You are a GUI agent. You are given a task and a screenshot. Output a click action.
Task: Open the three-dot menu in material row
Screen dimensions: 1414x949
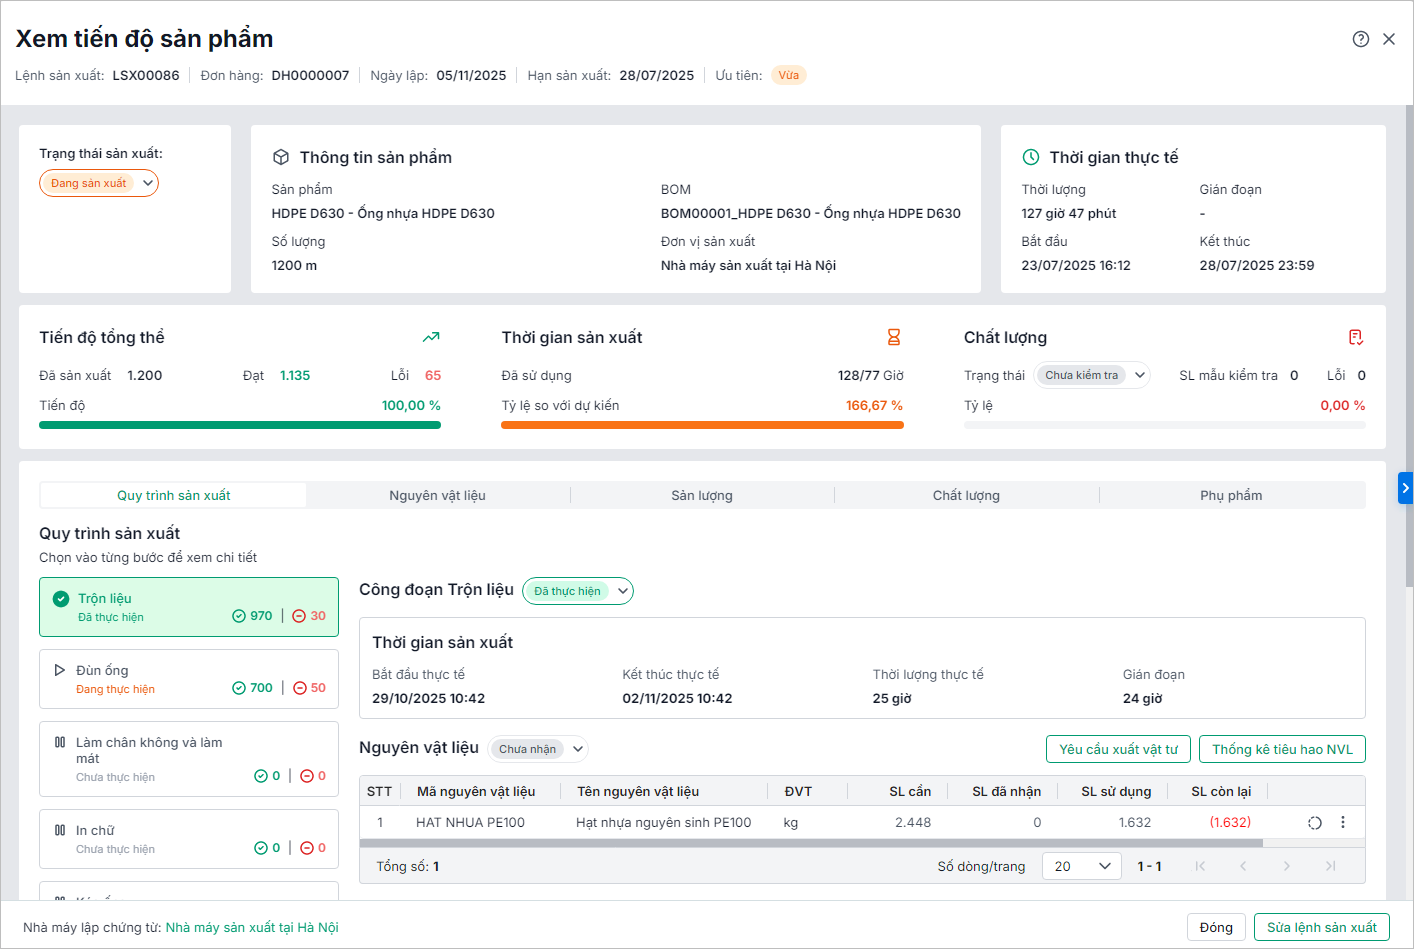tap(1343, 822)
